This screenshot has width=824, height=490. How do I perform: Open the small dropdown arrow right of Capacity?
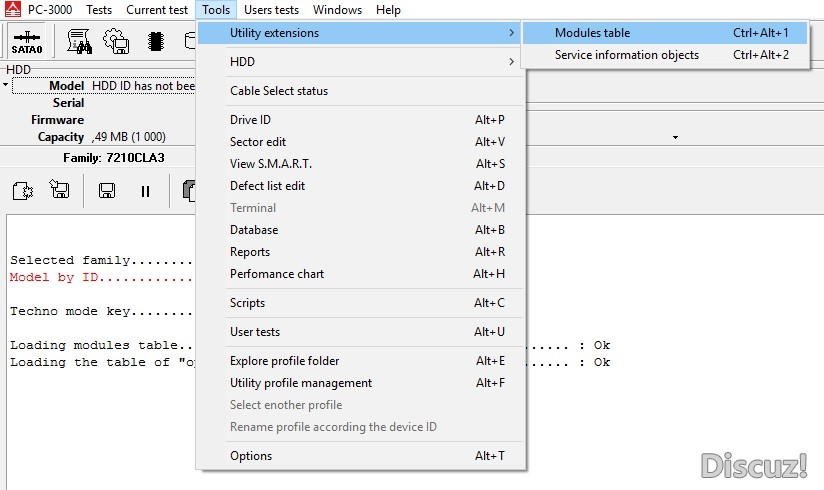(675, 138)
